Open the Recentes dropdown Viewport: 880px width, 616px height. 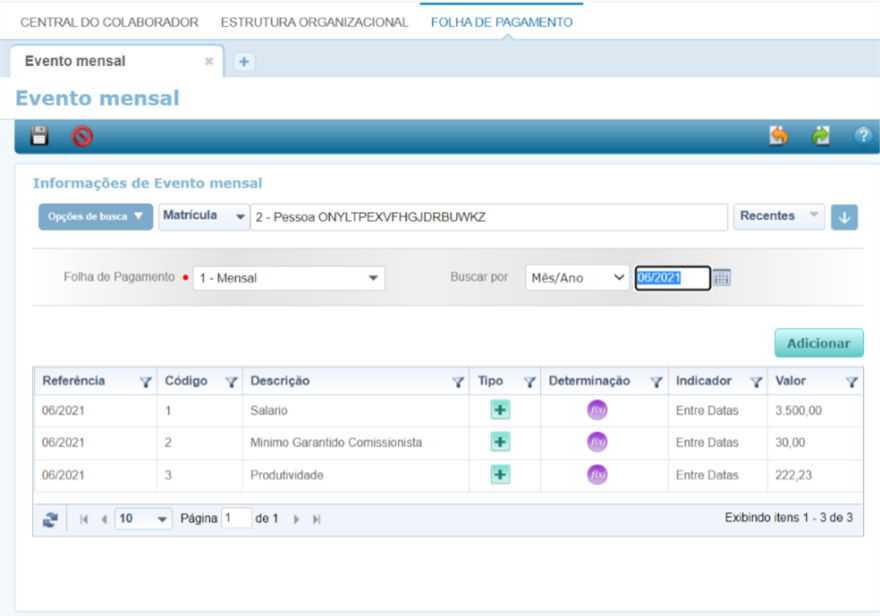(x=778, y=216)
